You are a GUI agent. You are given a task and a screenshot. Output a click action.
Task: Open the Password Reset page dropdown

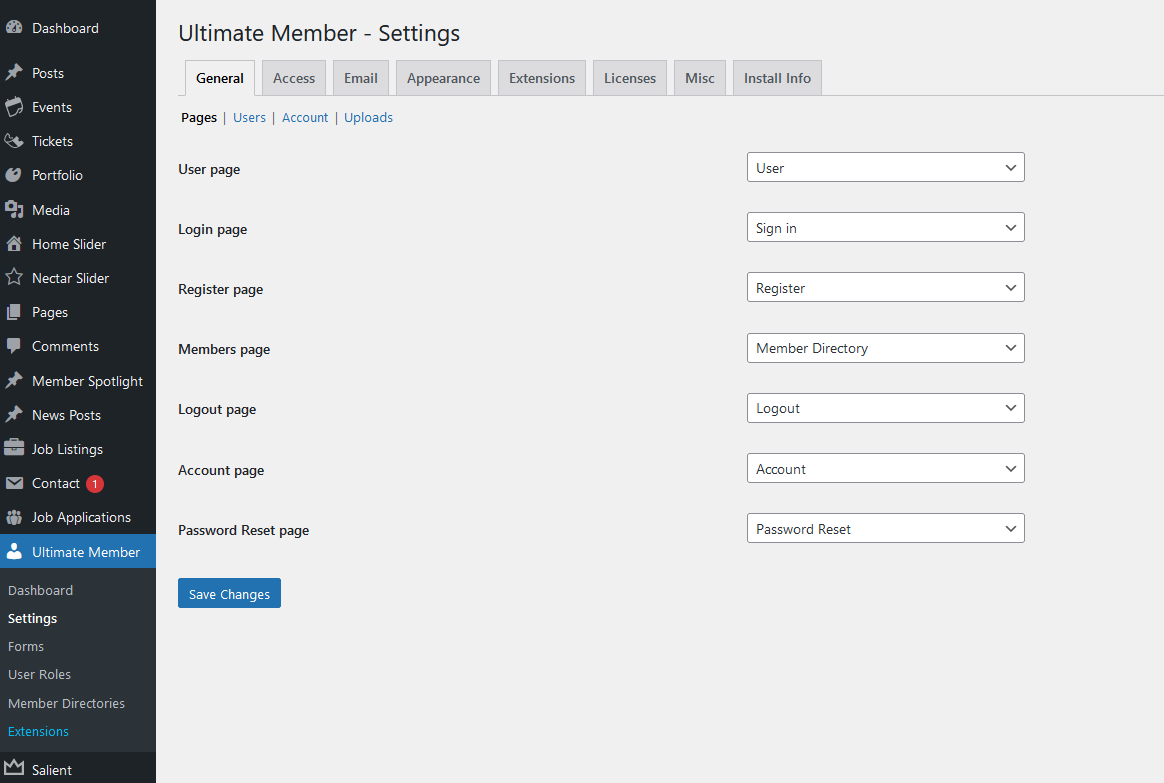coord(886,528)
